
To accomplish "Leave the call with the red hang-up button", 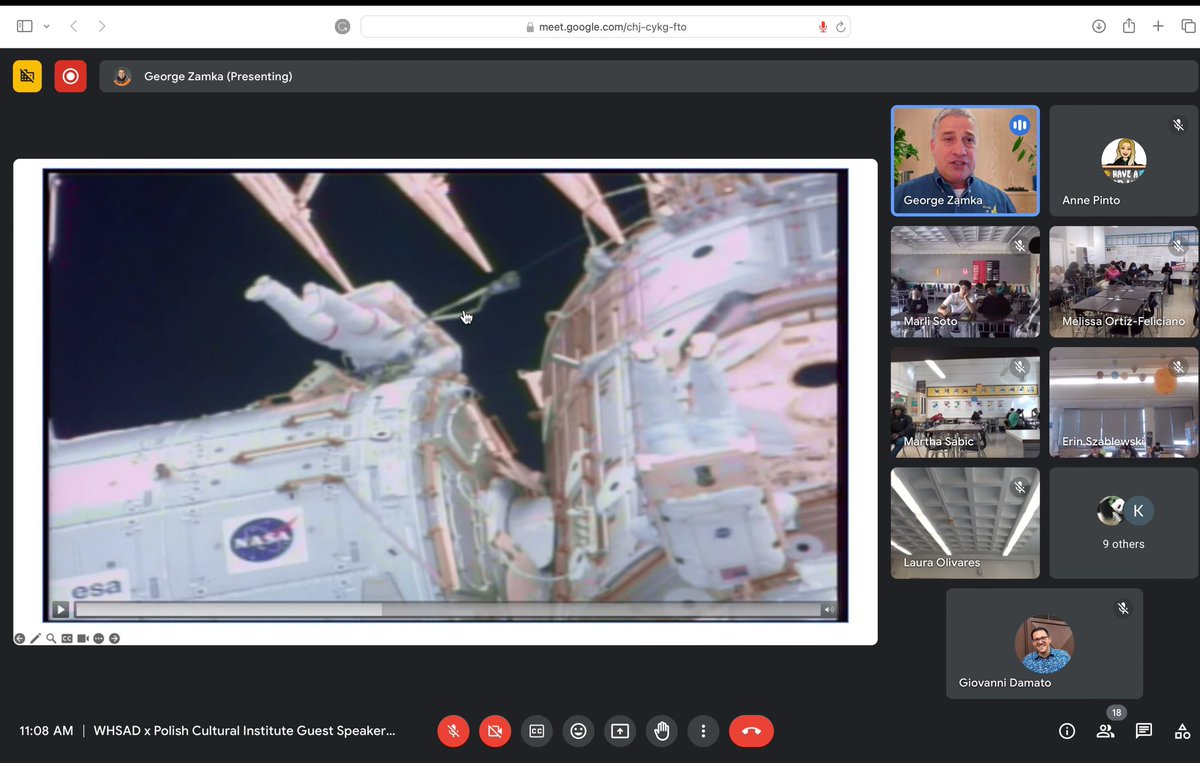I will pos(751,731).
